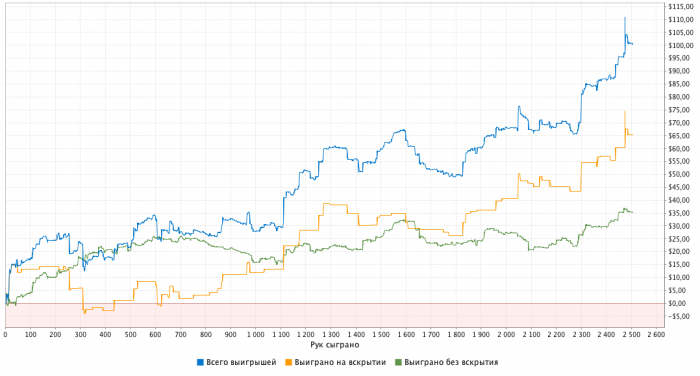Toggle the 'Выиграно на вскрытии' legend label
700x376 pixels.
340,362
